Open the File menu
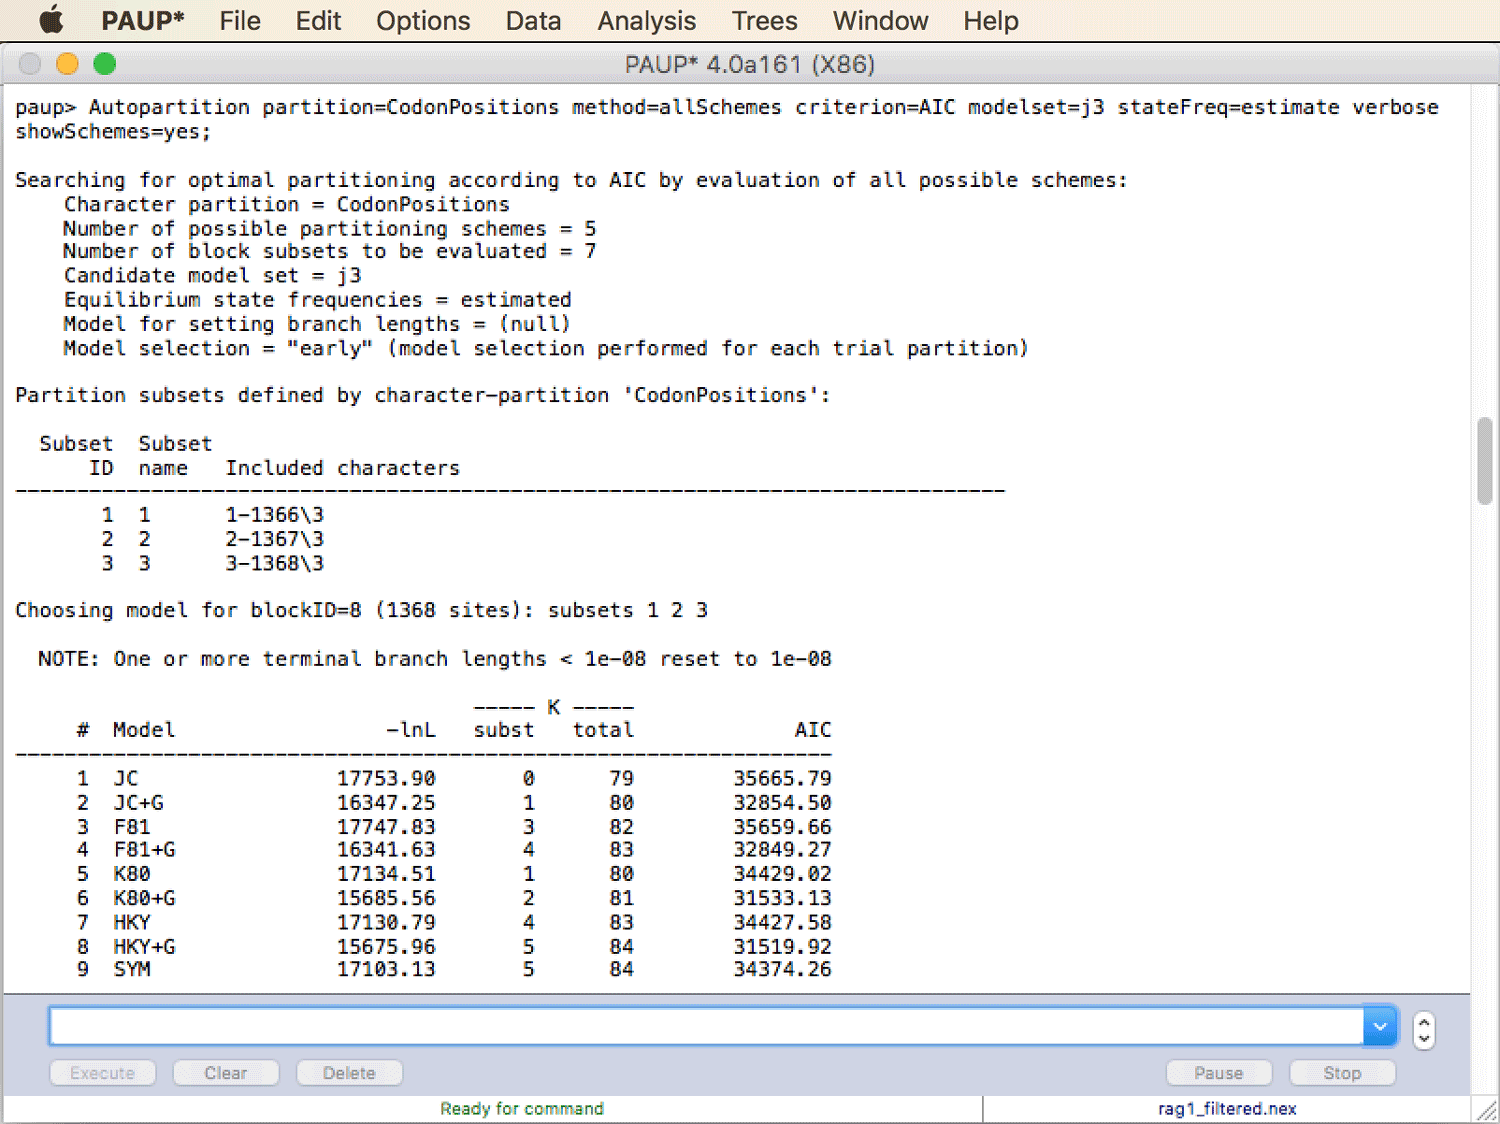Screen dimensions: 1500x1124 [240, 20]
